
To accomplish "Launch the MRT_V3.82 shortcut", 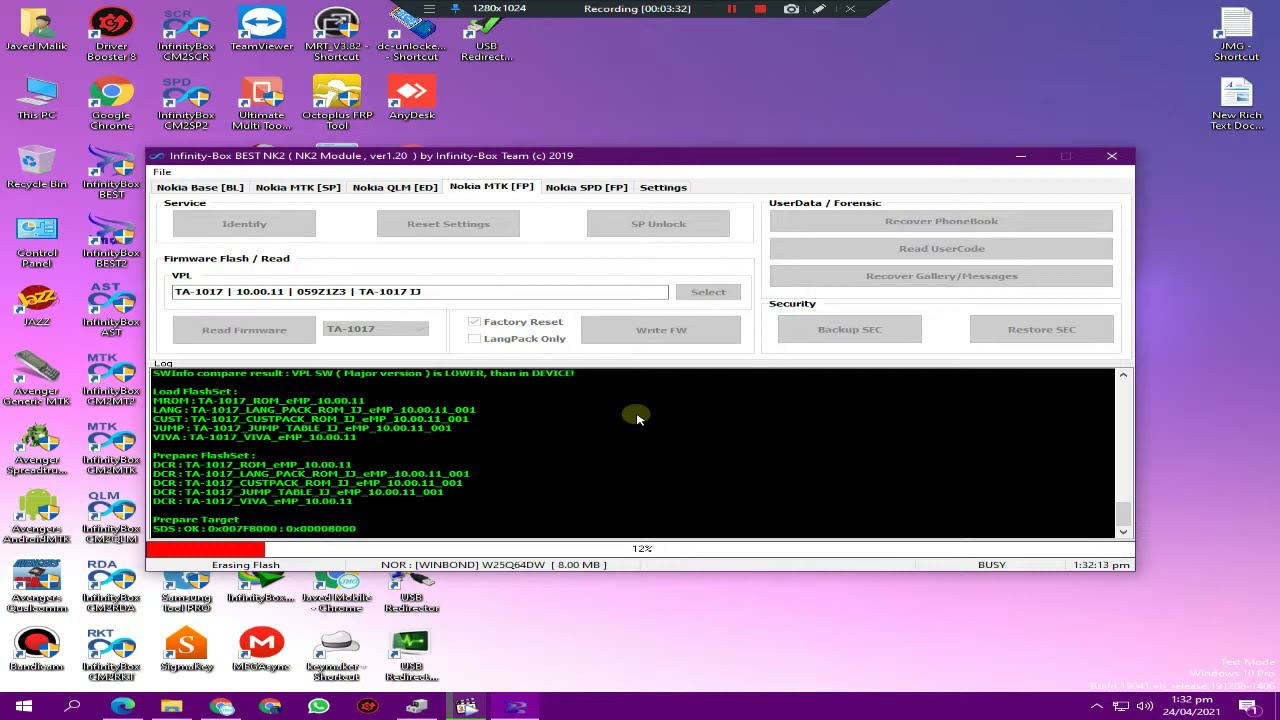I will click(336, 35).
